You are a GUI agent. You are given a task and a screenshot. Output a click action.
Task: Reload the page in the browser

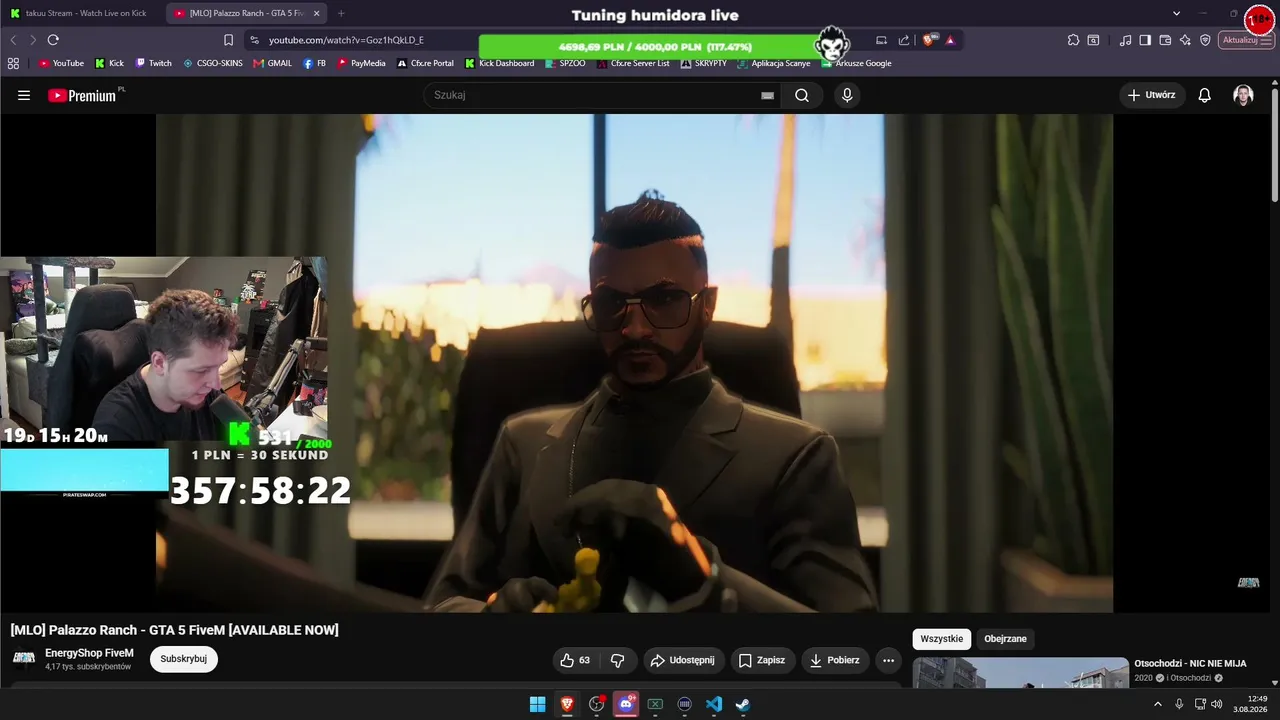pos(53,40)
